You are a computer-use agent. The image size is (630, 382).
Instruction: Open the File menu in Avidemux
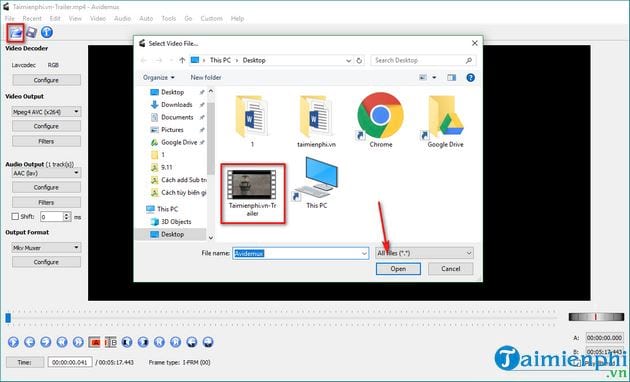10,18
